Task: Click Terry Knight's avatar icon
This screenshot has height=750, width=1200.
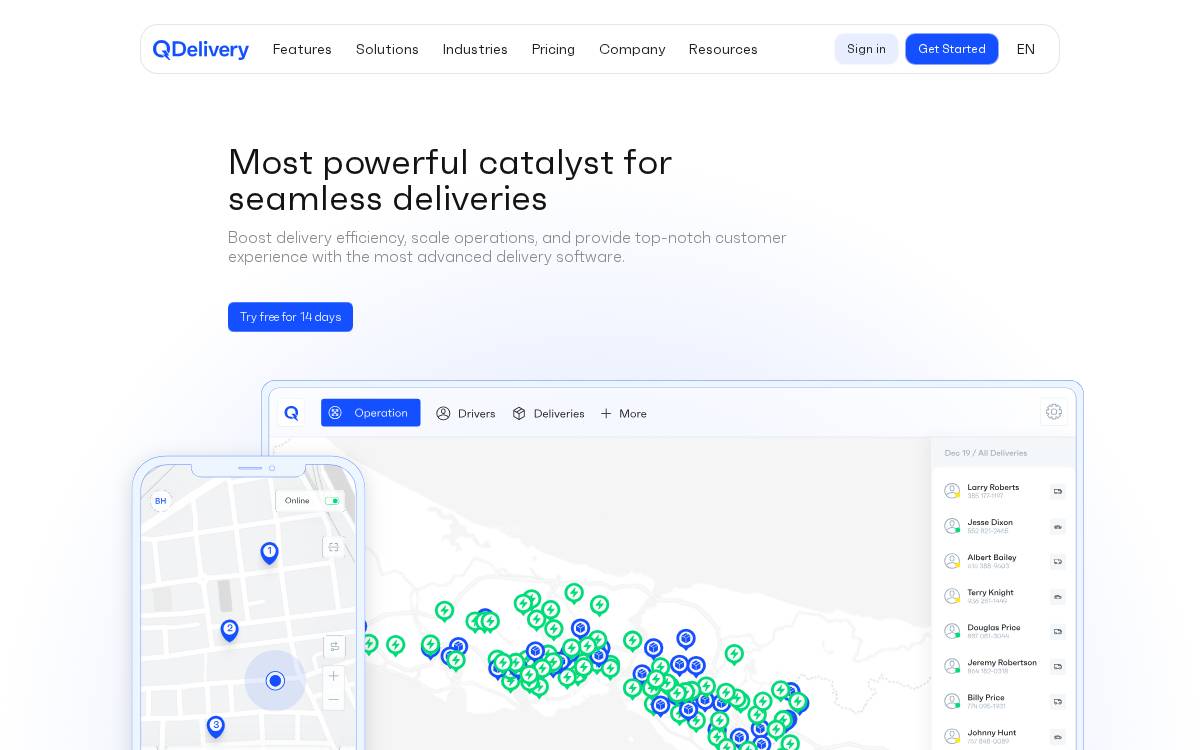Action: pyautogui.click(x=952, y=596)
